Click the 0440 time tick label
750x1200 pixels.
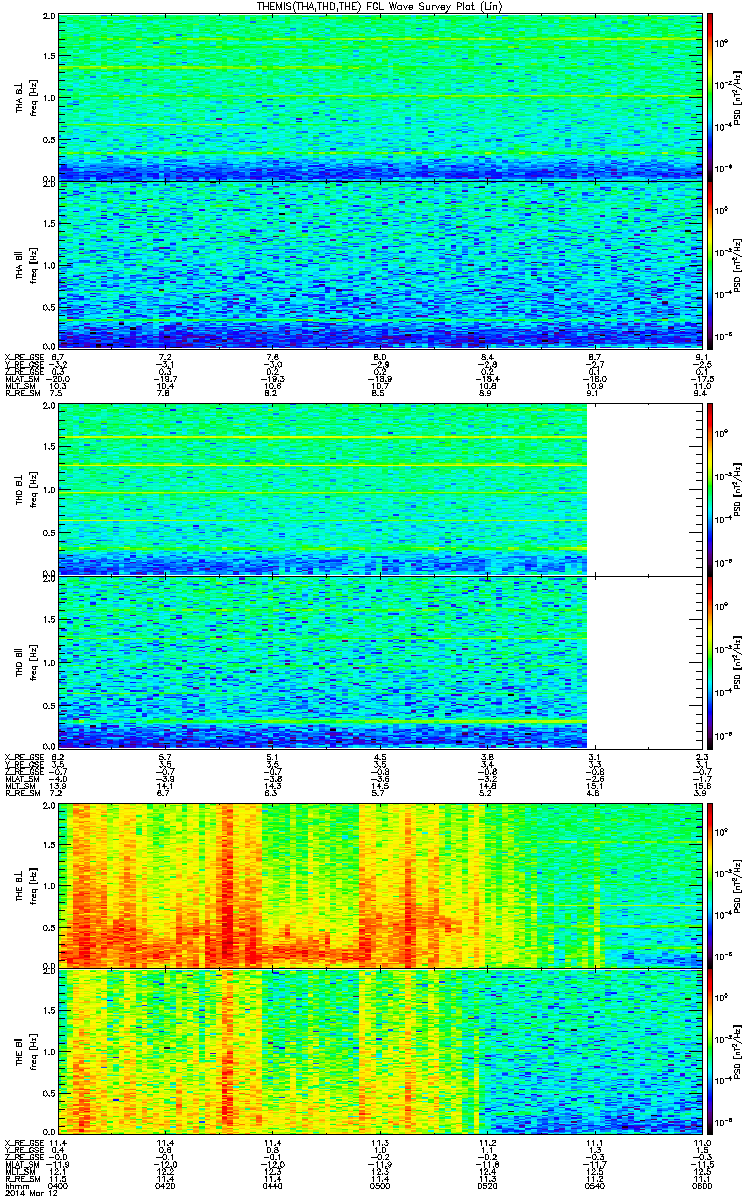(273, 1186)
